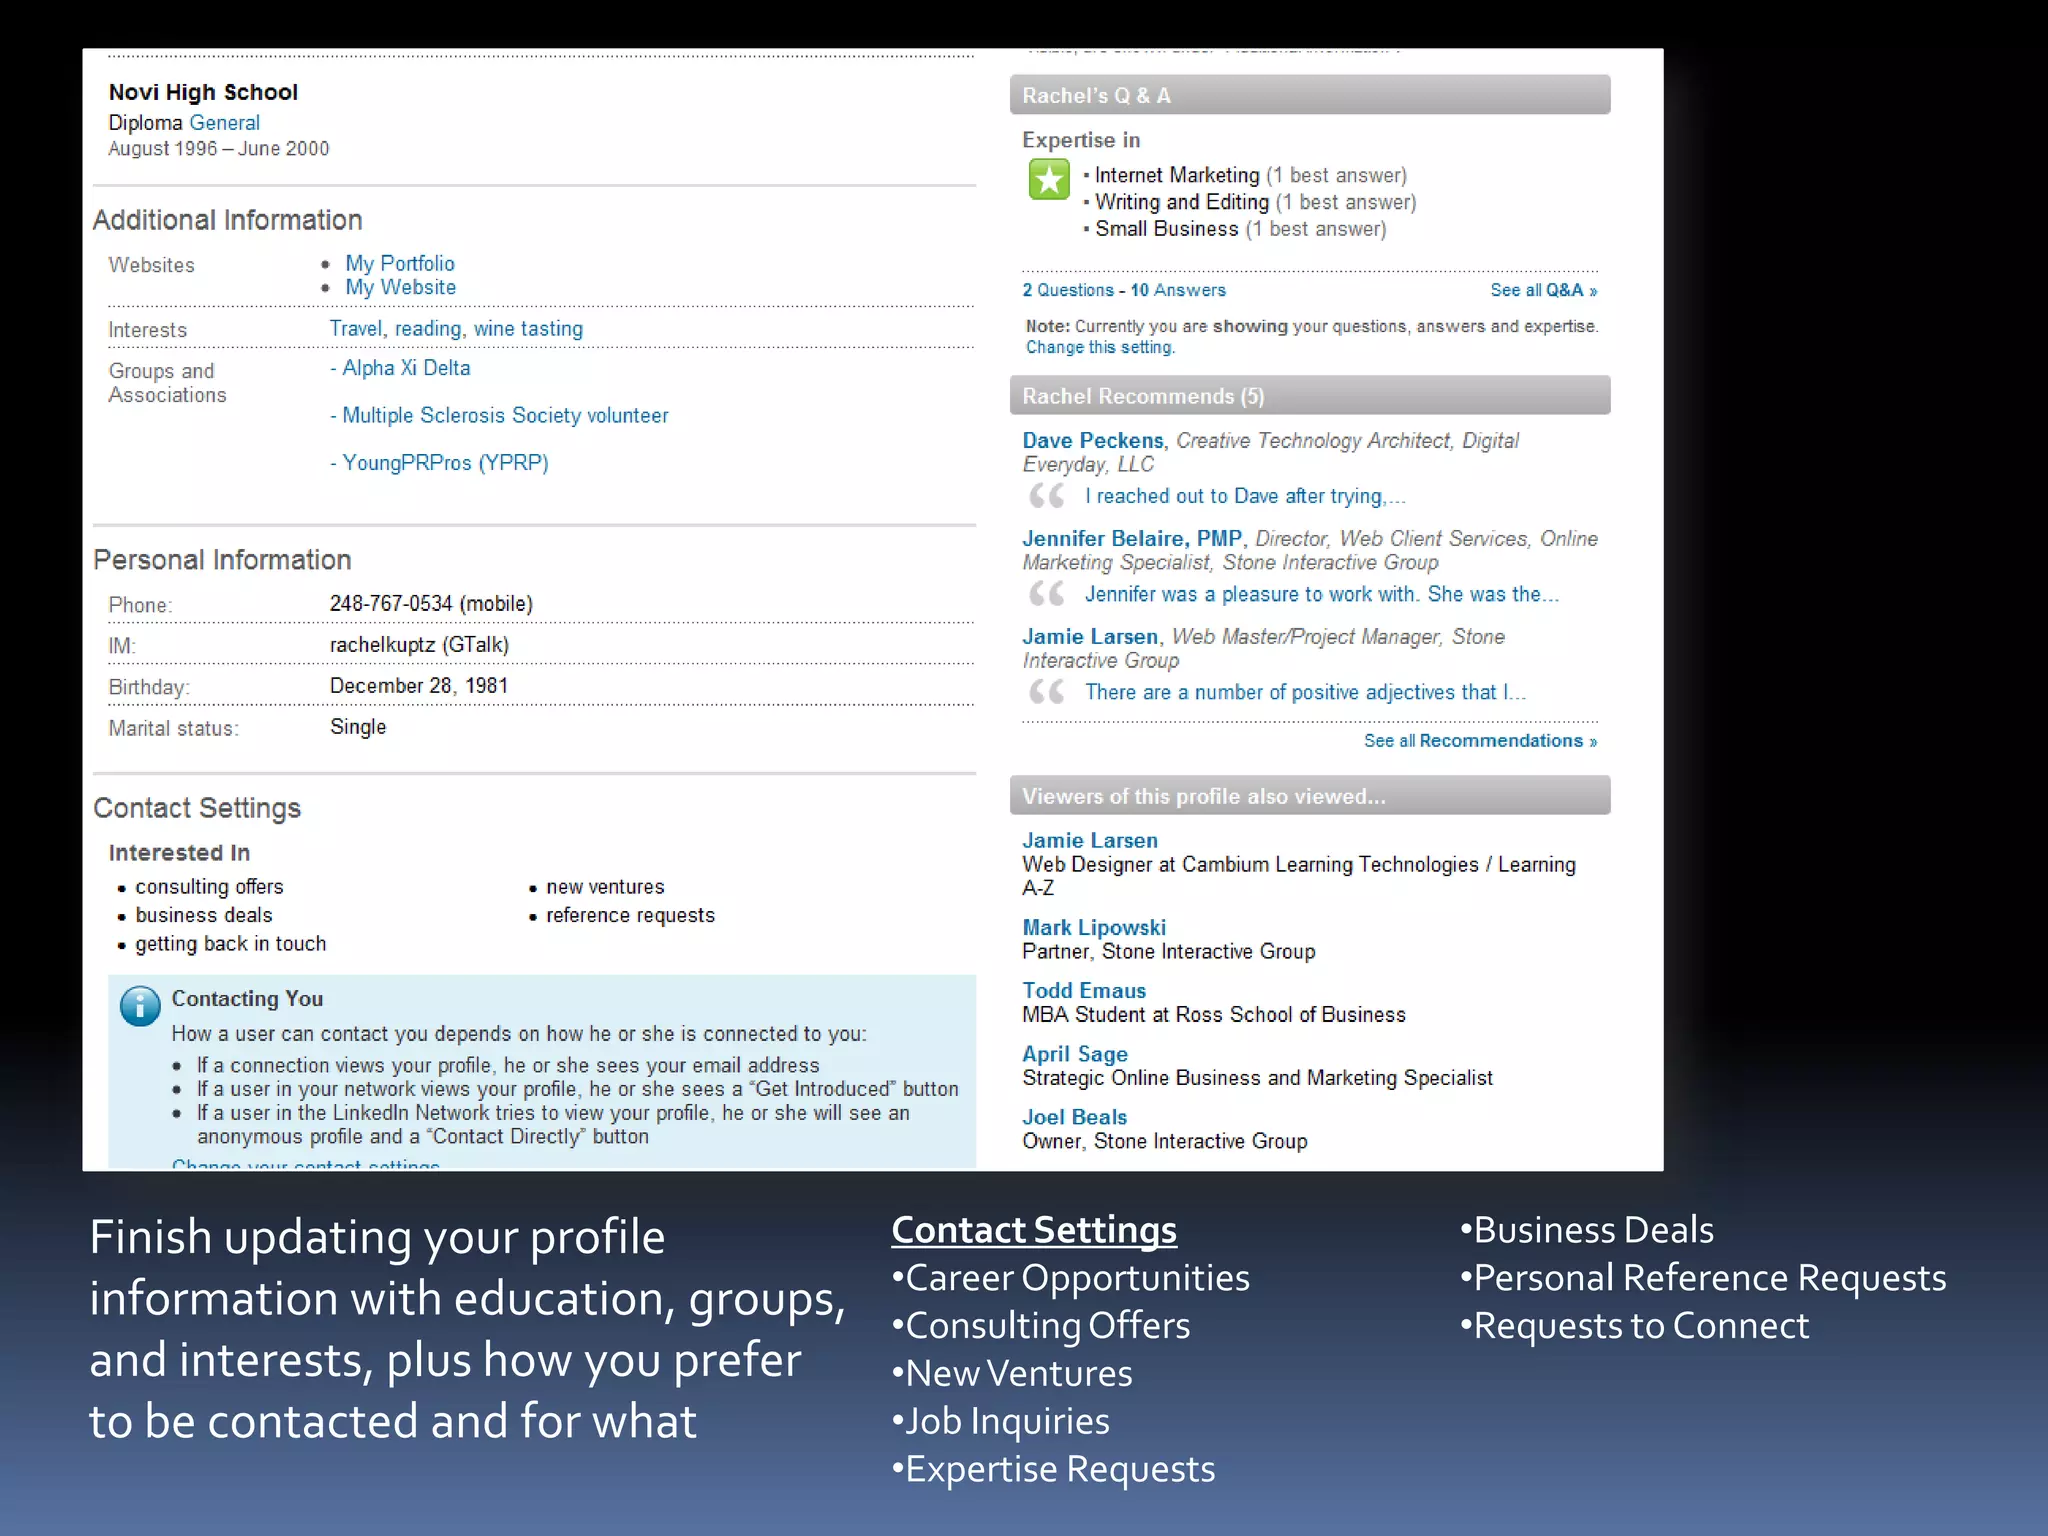
Task: Click the Novi High School heading
Action: (203, 92)
